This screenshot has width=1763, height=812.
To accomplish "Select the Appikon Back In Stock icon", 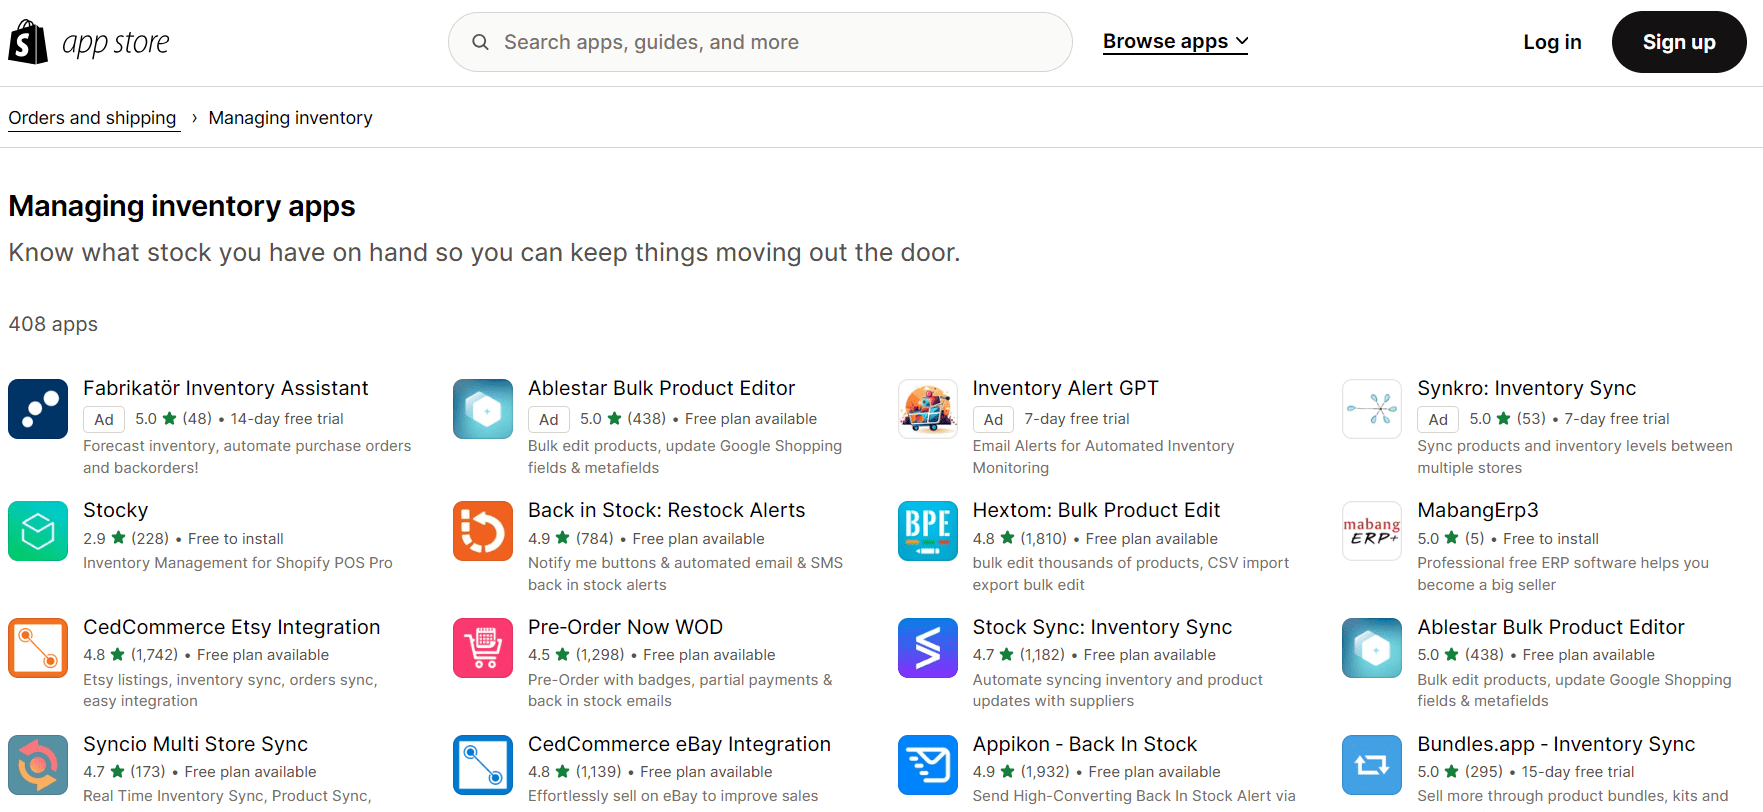I will pyautogui.click(x=927, y=765).
